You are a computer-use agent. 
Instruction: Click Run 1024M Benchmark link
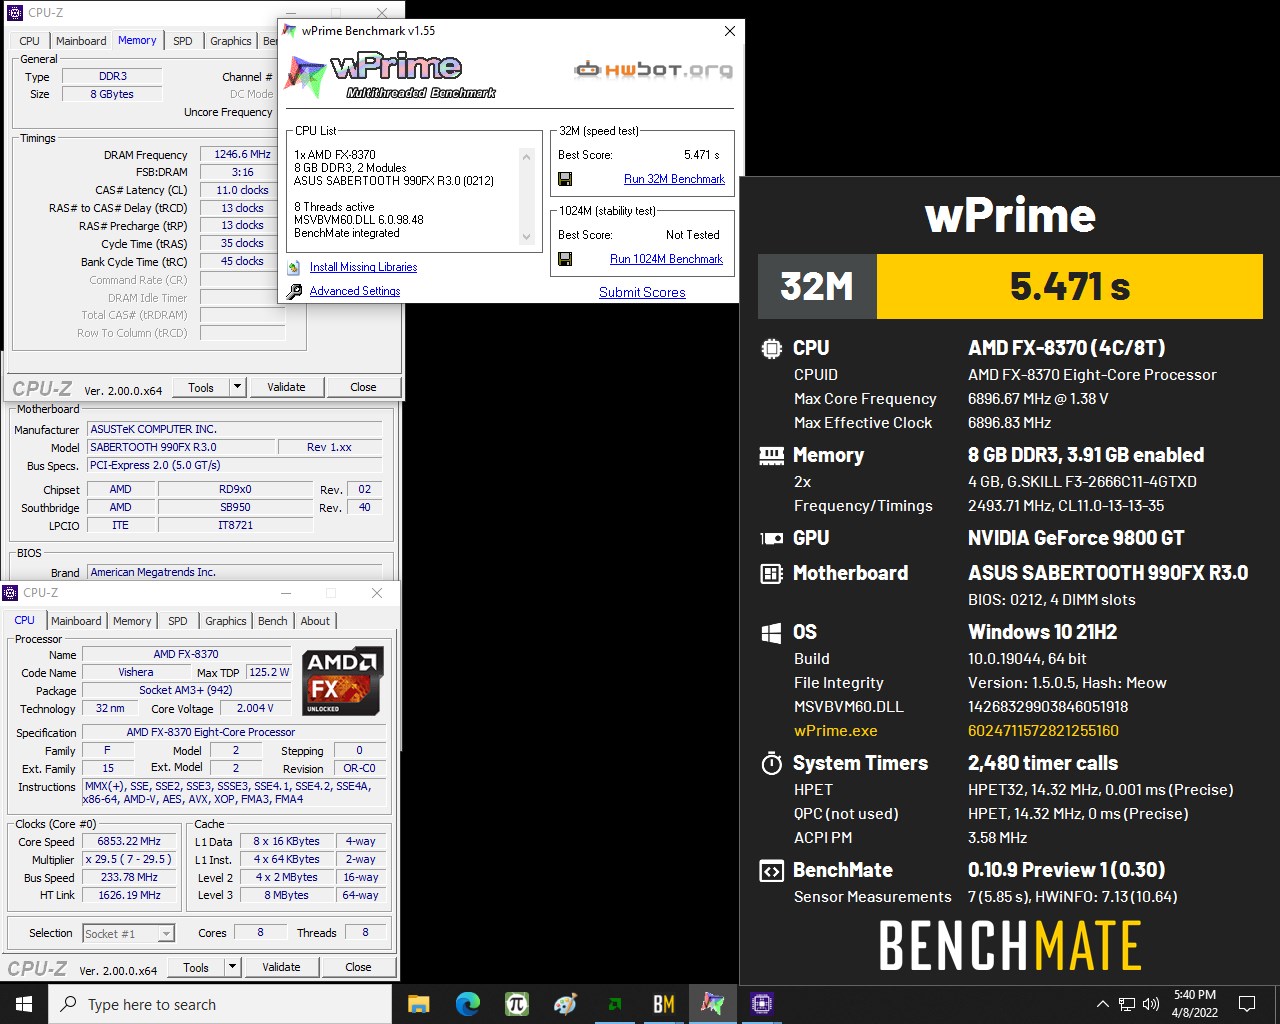click(x=666, y=259)
